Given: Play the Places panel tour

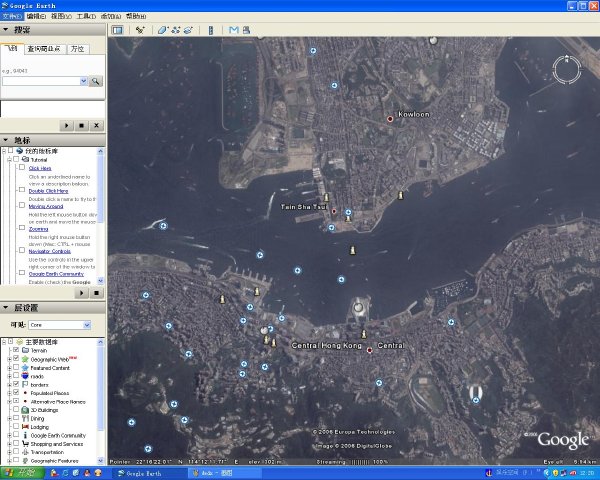Looking at the screenshot, I should [82, 293].
